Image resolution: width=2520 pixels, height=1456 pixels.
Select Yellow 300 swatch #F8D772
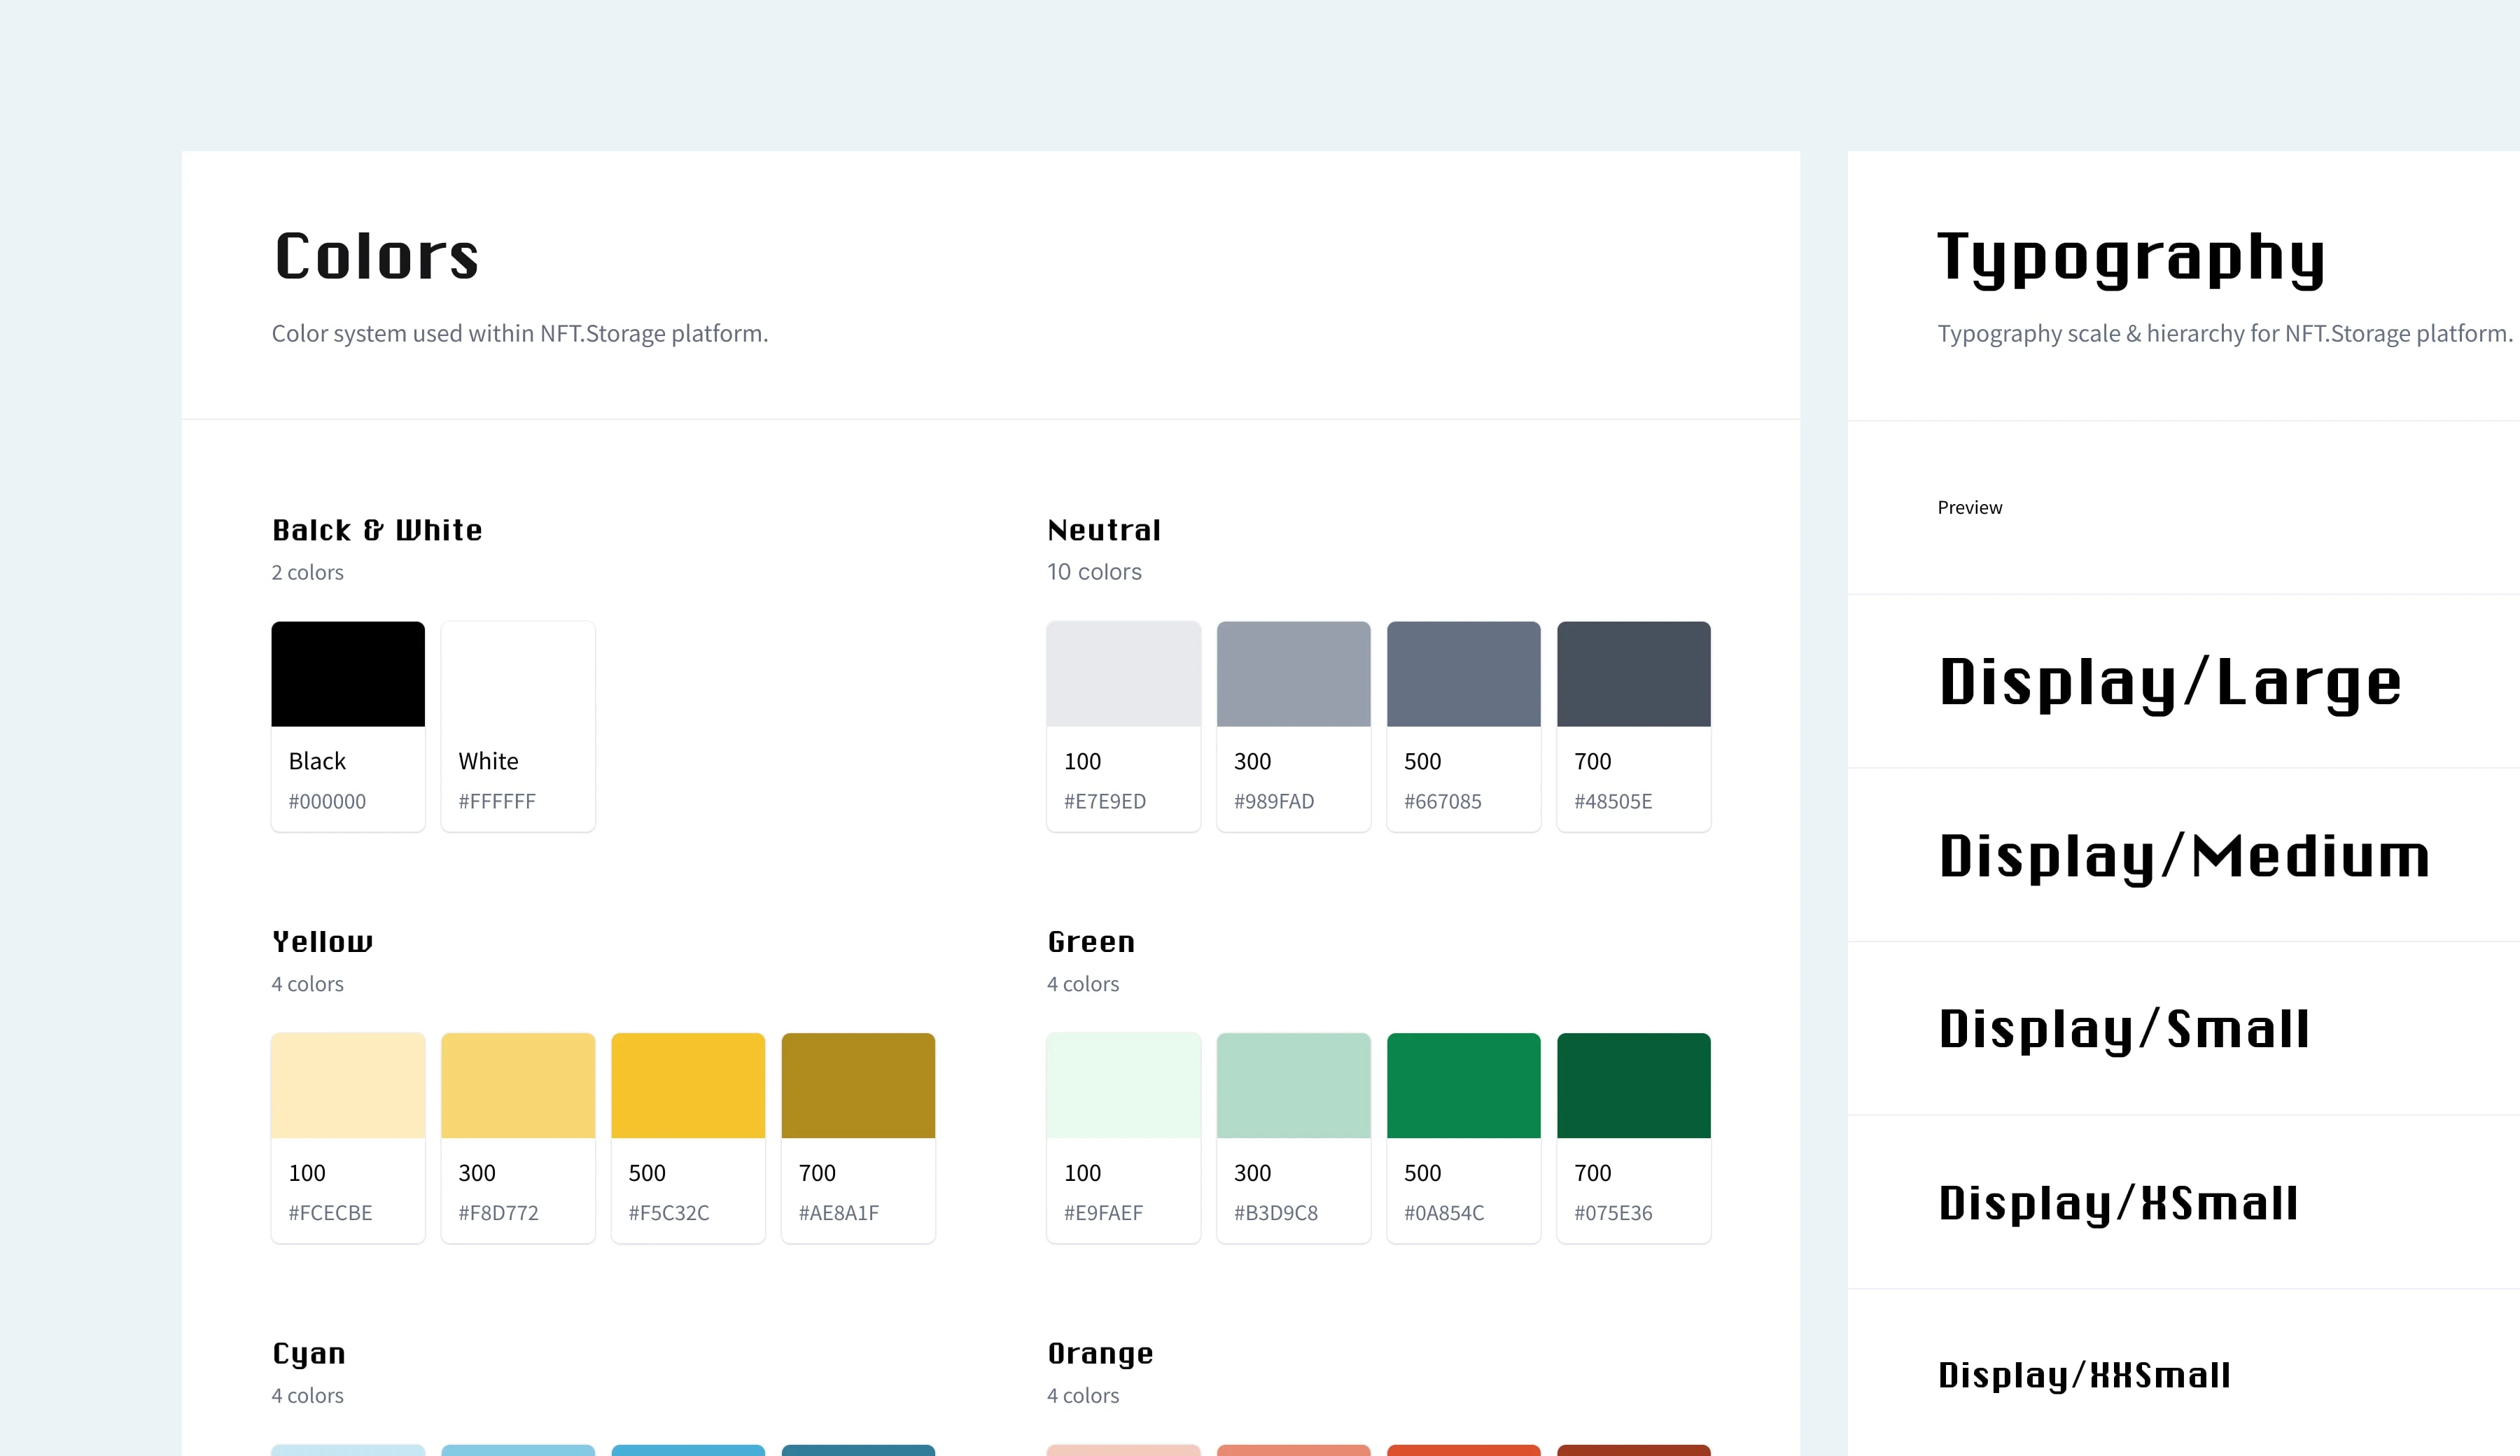point(518,1138)
